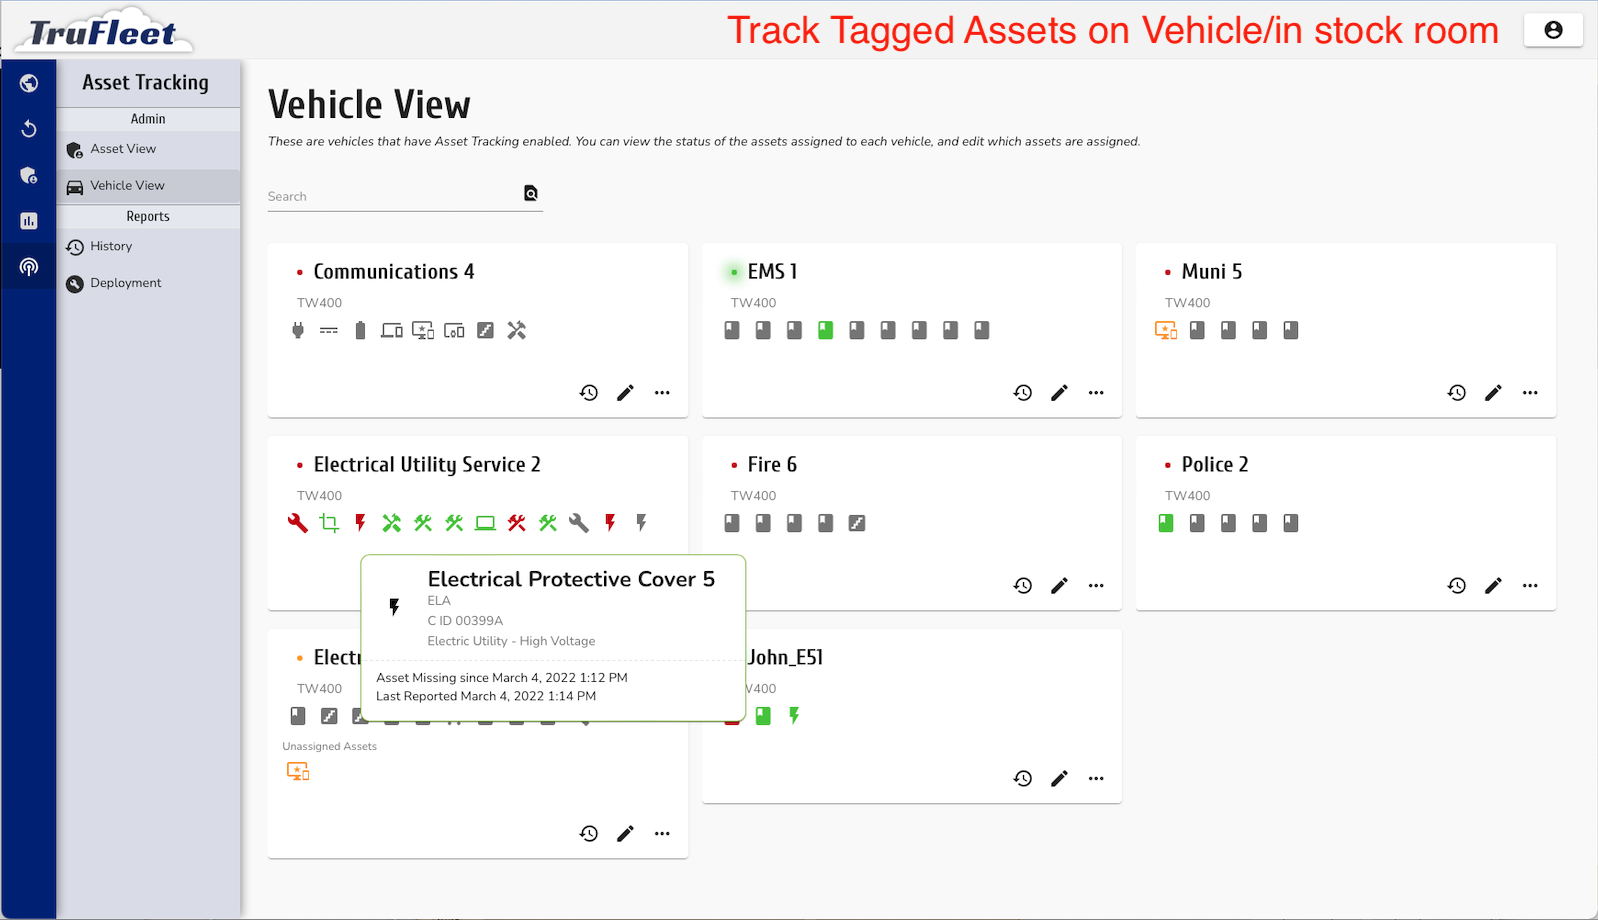Click the Asset Tracking panel heading

[x=146, y=83]
